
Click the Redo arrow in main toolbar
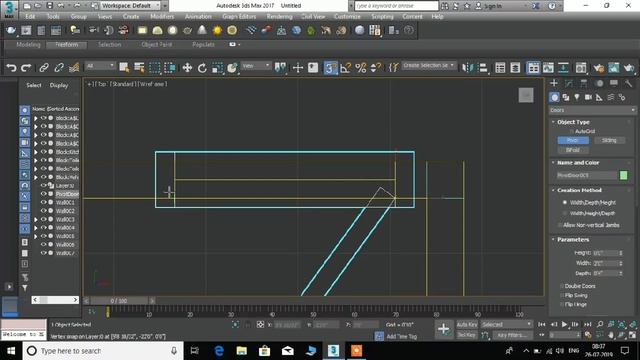pyautogui.click(x=26, y=68)
